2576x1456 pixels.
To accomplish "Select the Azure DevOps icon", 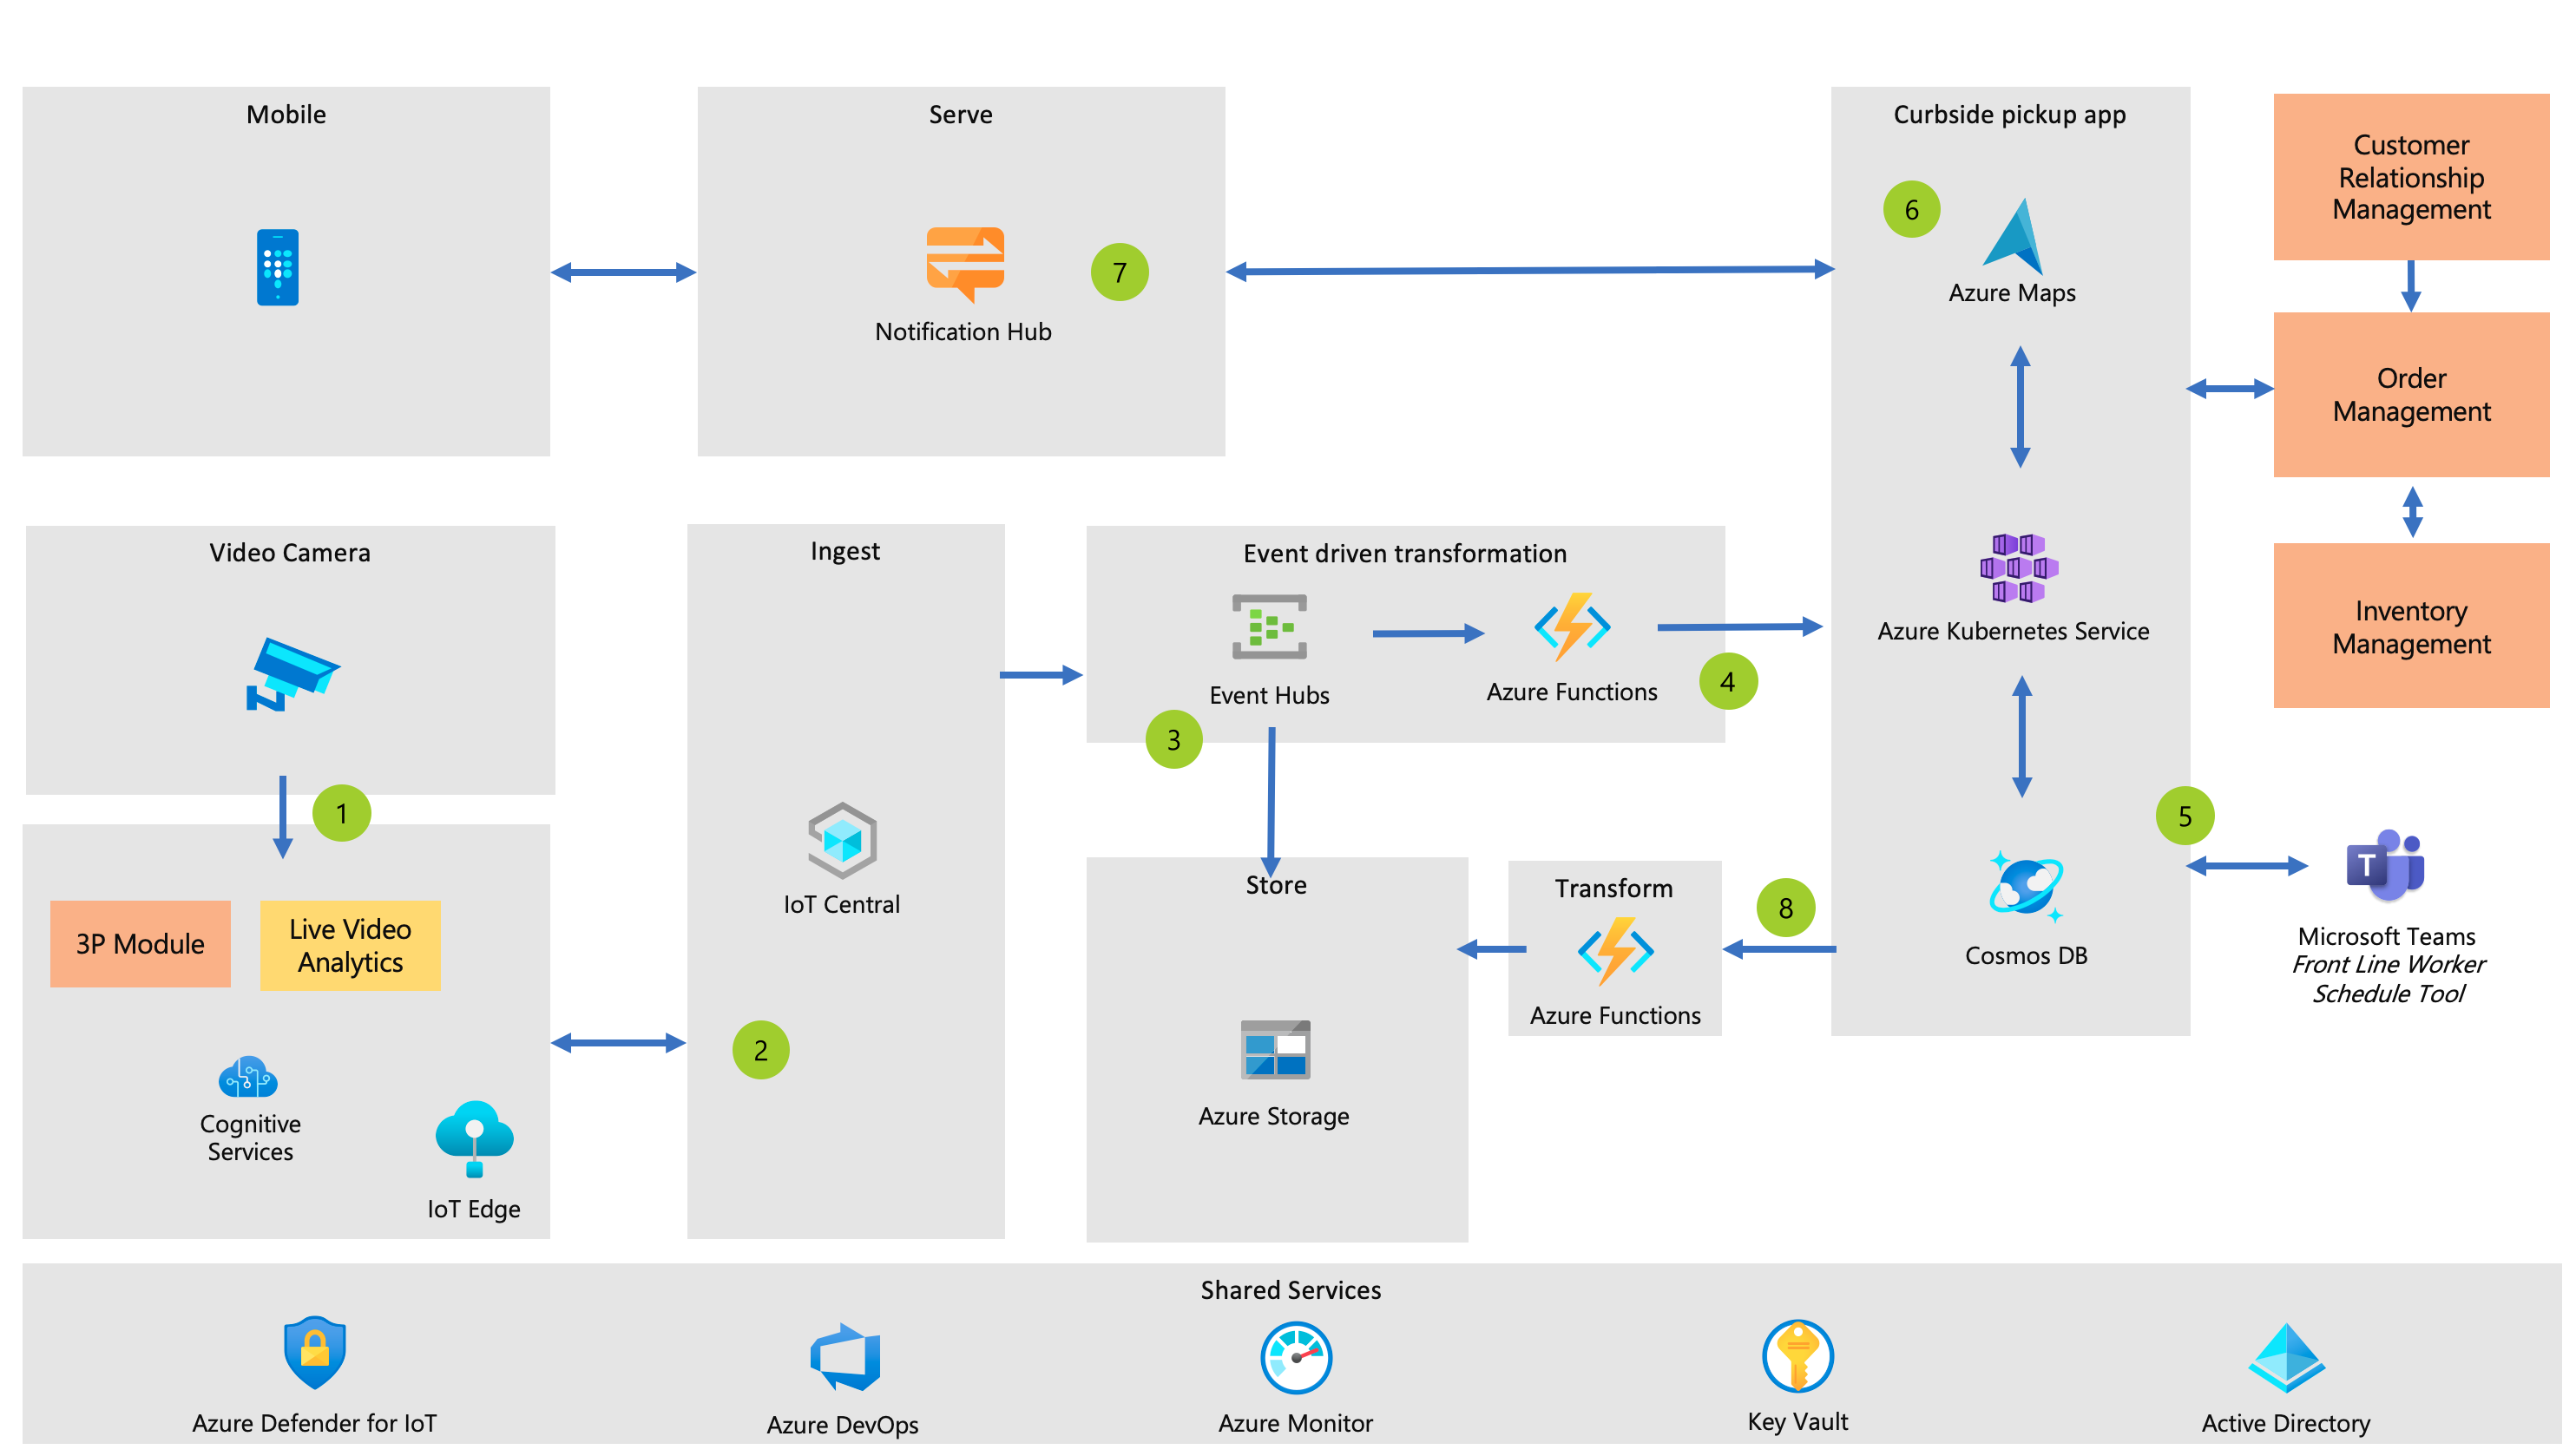I will tap(845, 1357).
